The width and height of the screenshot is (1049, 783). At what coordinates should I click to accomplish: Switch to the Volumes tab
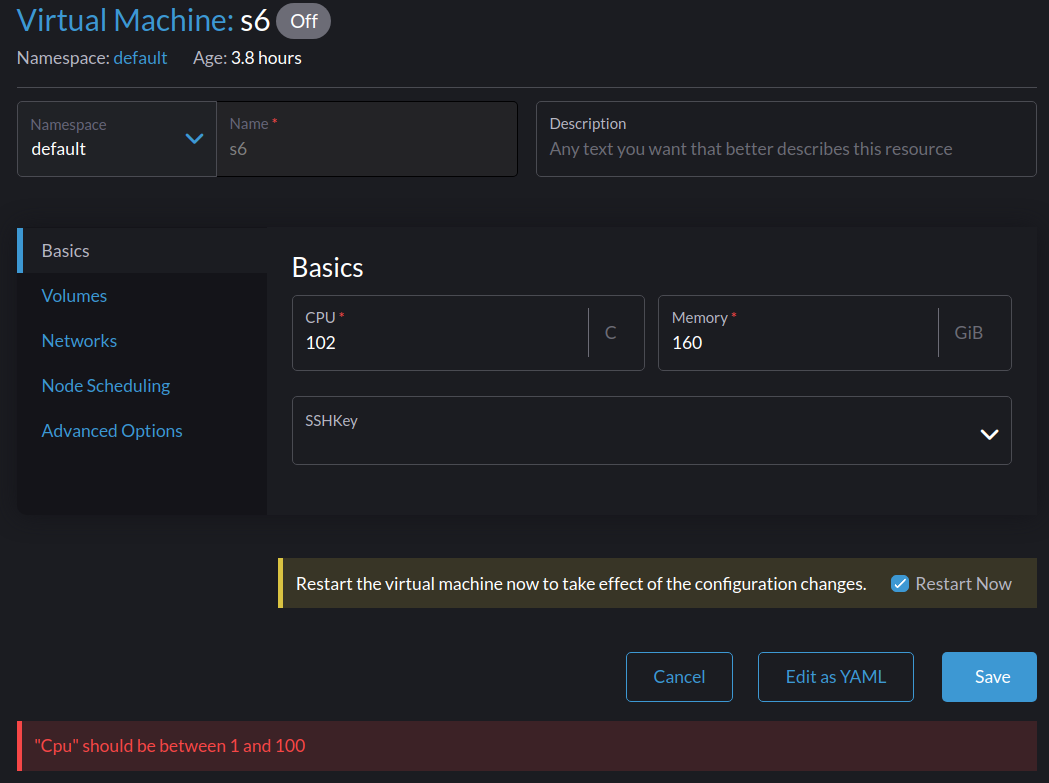pos(74,296)
